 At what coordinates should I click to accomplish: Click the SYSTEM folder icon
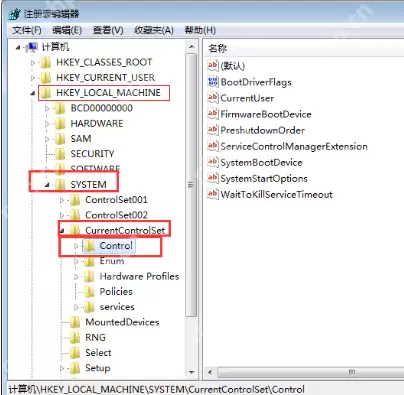60,184
